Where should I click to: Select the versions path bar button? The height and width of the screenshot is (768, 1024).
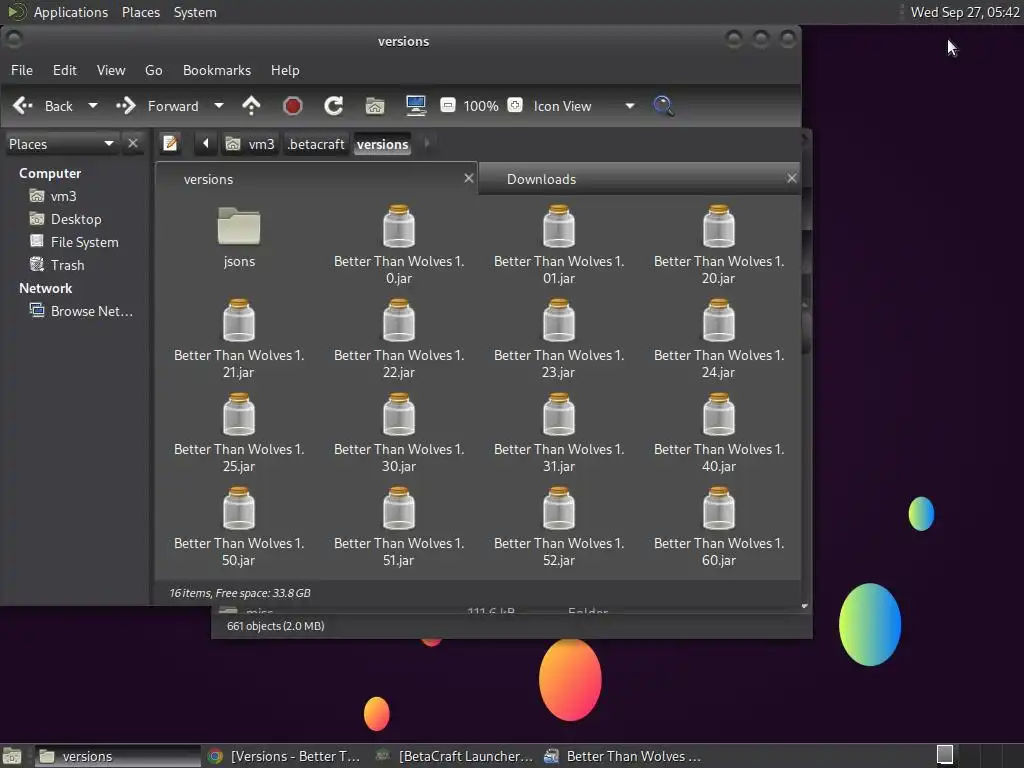(x=383, y=144)
